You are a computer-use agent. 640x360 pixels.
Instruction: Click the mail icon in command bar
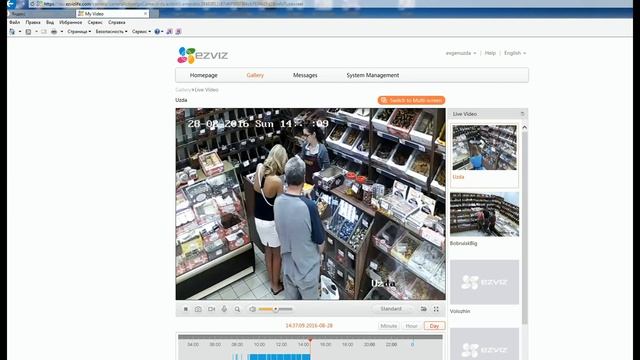pyautogui.click(x=44, y=31)
